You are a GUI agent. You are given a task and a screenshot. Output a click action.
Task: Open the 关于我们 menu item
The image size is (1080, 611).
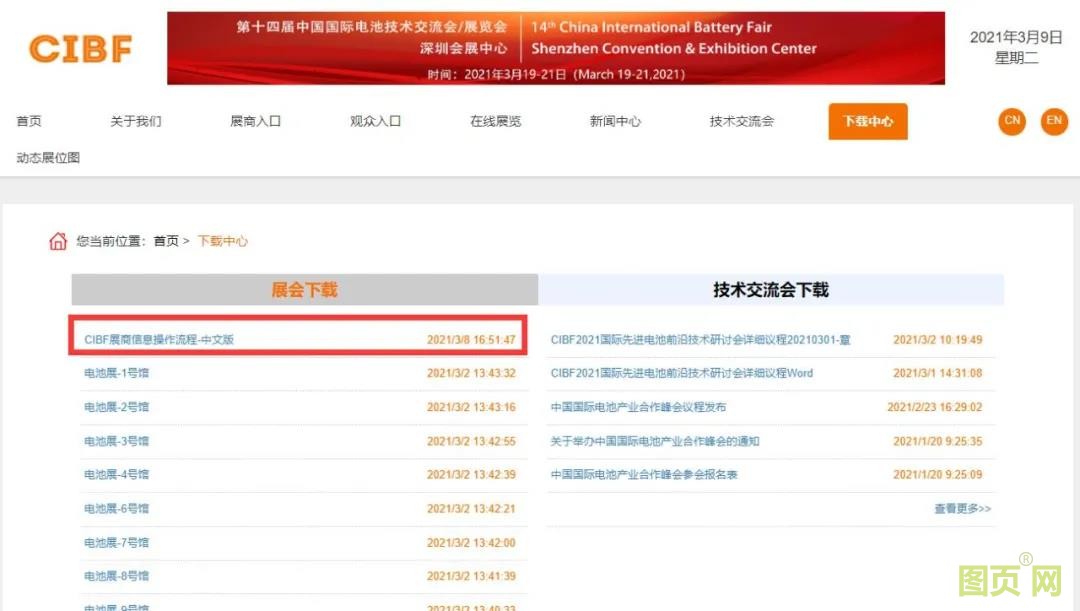click(135, 120)
